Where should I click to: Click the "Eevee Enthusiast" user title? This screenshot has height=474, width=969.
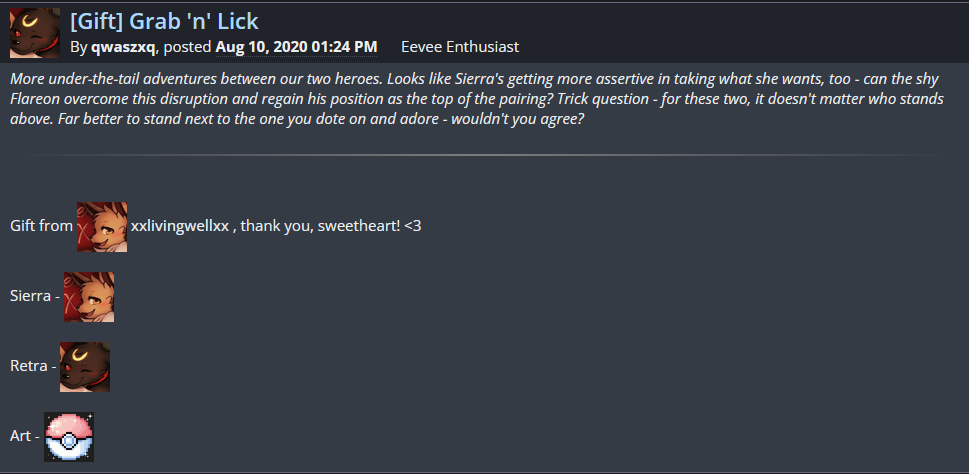[x=459, y=47]
